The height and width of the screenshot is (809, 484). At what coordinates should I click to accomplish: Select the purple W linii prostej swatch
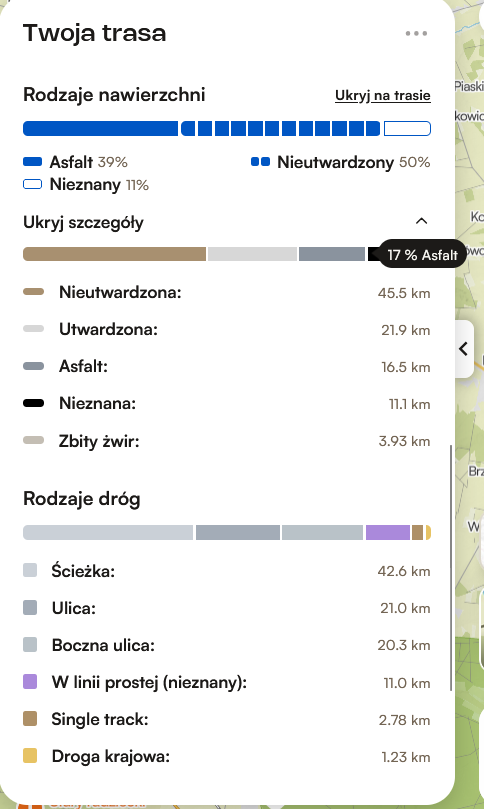(x=30, y=682)
